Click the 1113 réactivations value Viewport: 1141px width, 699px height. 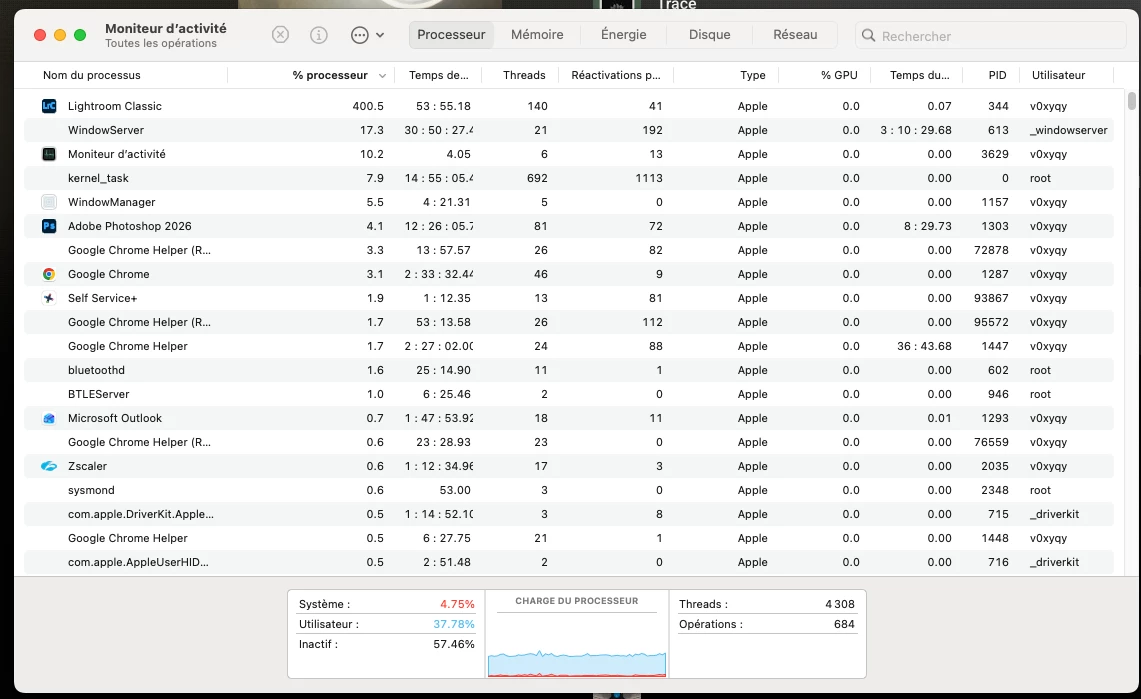[x=648, y=177]
